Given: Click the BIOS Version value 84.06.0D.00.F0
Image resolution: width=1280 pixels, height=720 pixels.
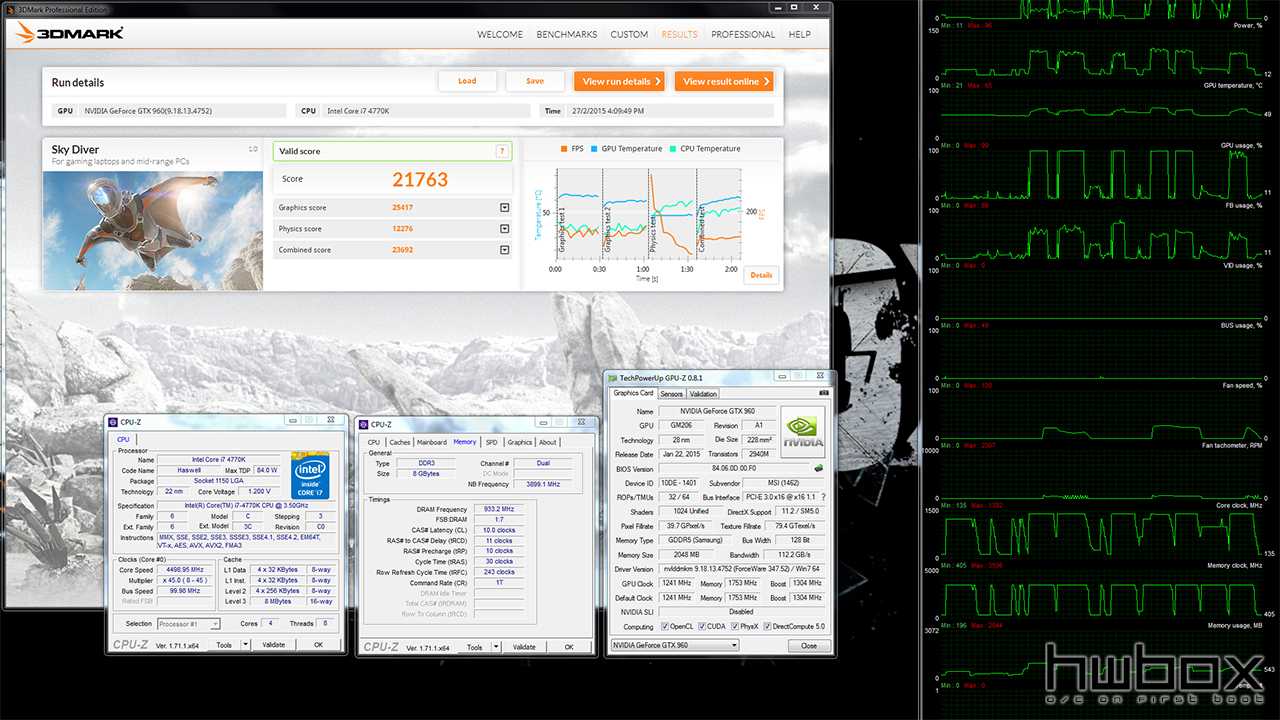Looking at the screenshot, I should (x=733, y=468).
